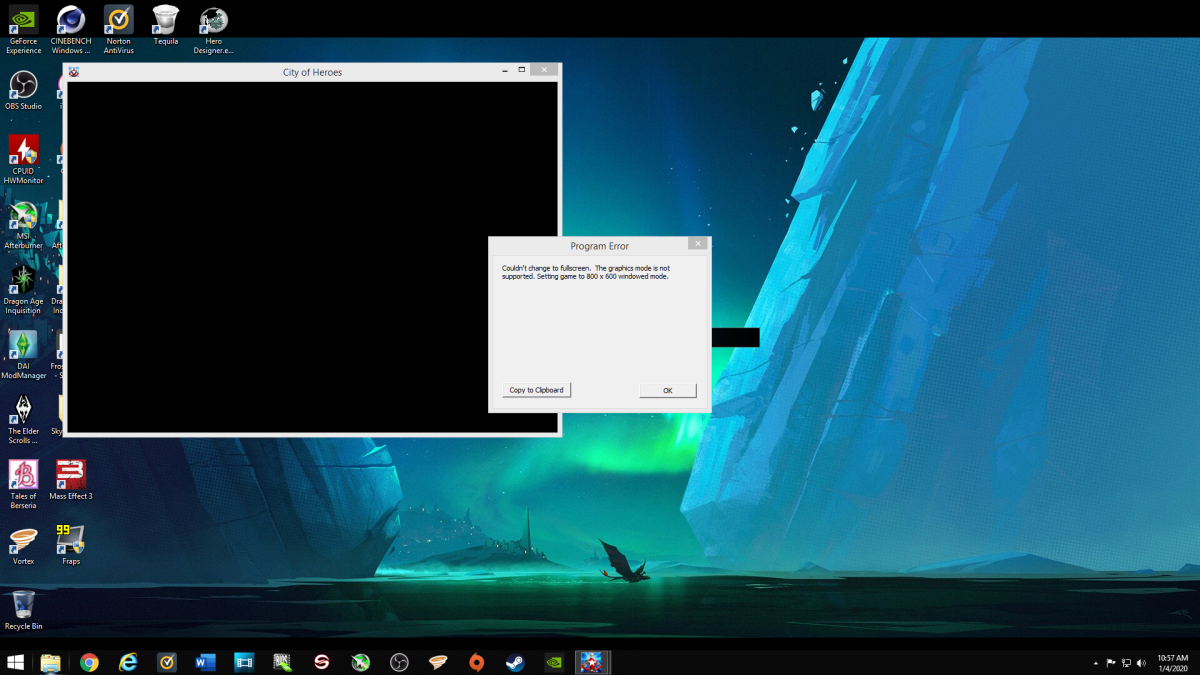Open the volume control in system tray
Screen dimensions: 1200x675
tap(1142, 663)
